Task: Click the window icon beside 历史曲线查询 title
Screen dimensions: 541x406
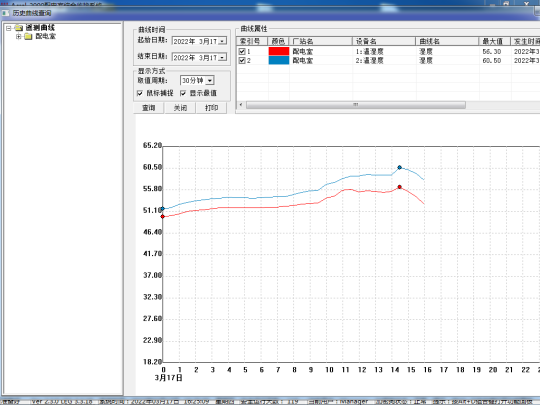Action: pyautogui.click(x=5, y=13)
